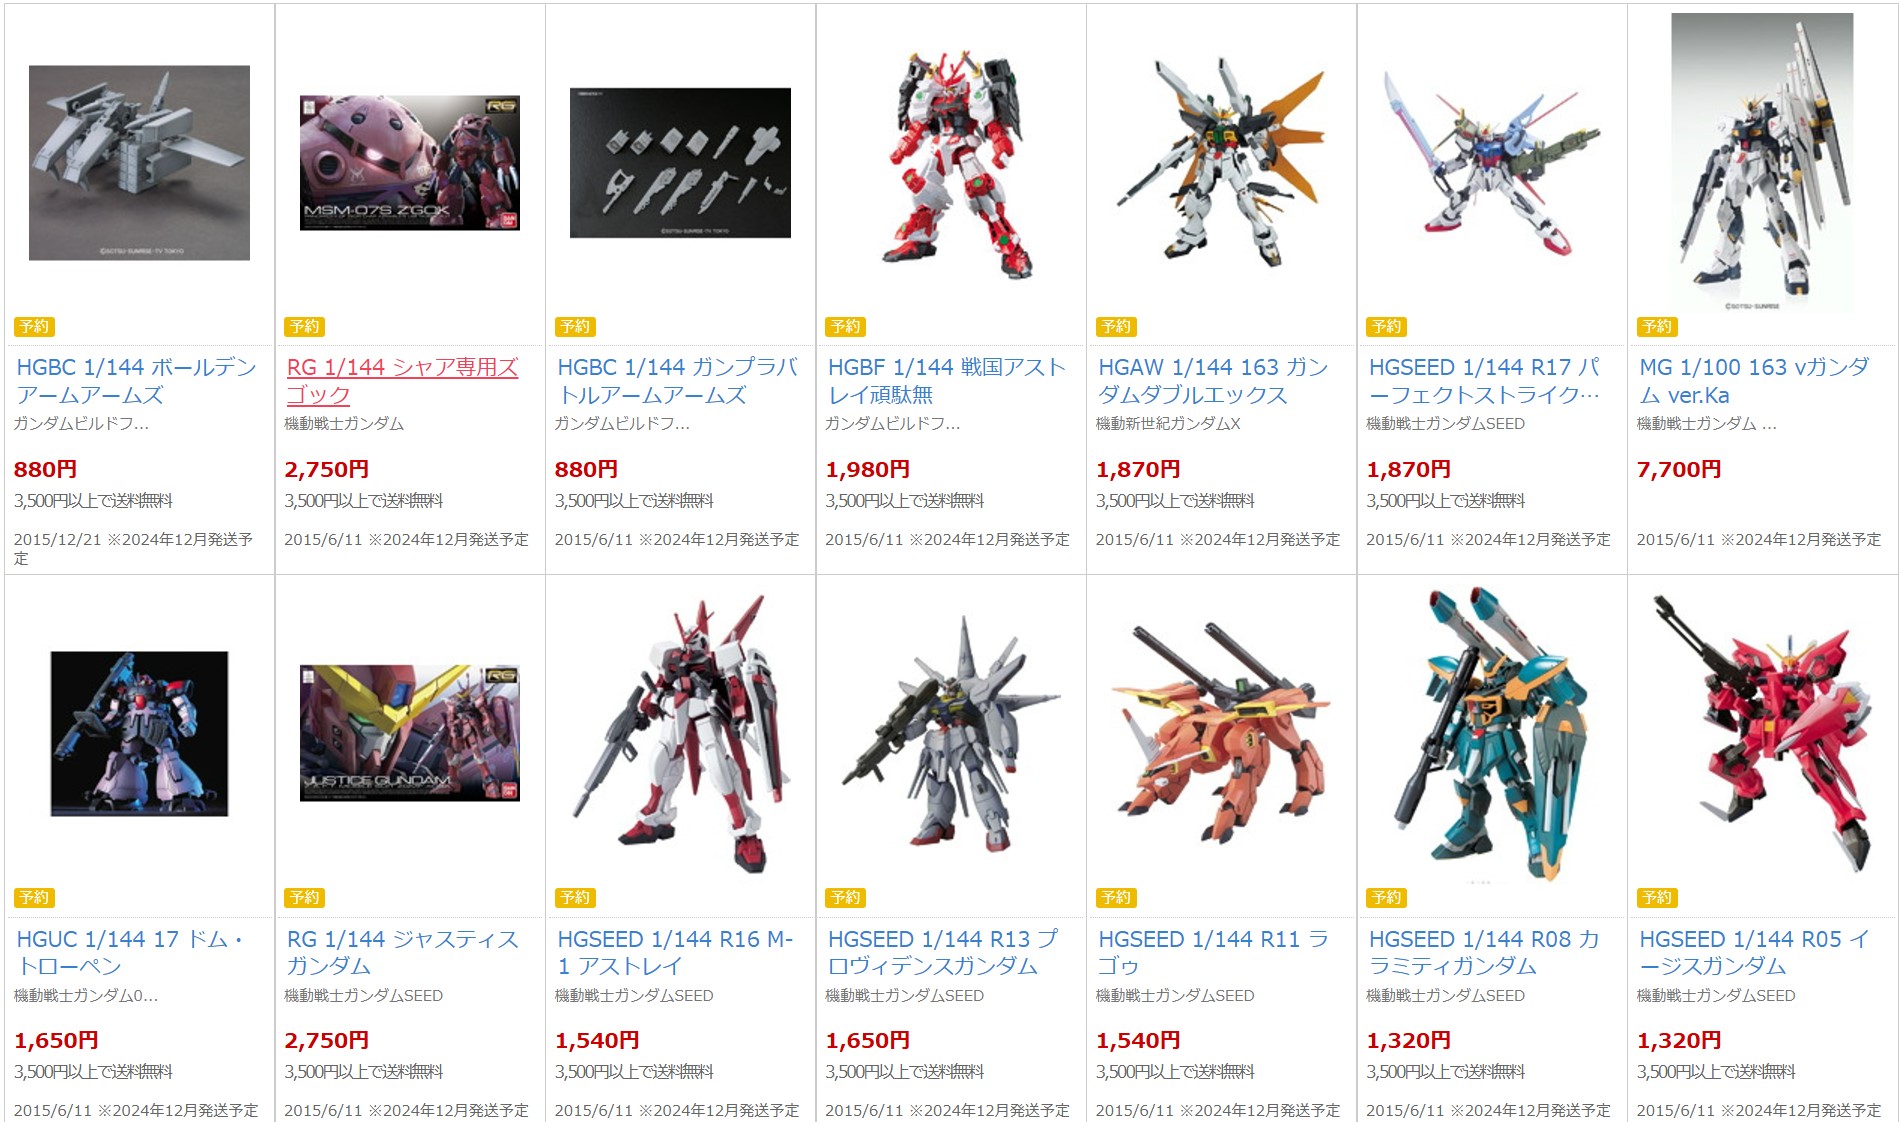
Task: Open the HGUC 1/144 17 ドム・トローペン link
Action: 130,952
